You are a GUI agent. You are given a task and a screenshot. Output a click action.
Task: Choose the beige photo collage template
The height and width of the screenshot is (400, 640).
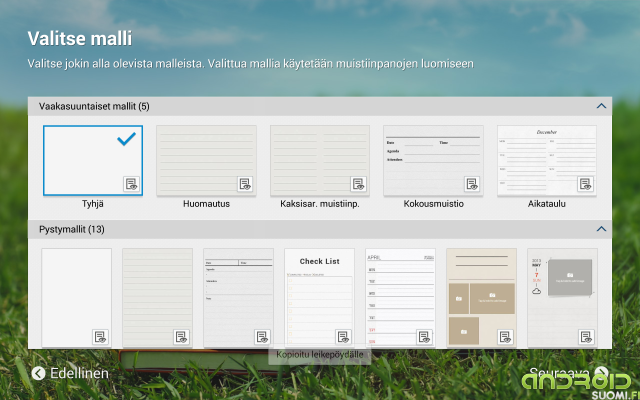coord(482,298)
